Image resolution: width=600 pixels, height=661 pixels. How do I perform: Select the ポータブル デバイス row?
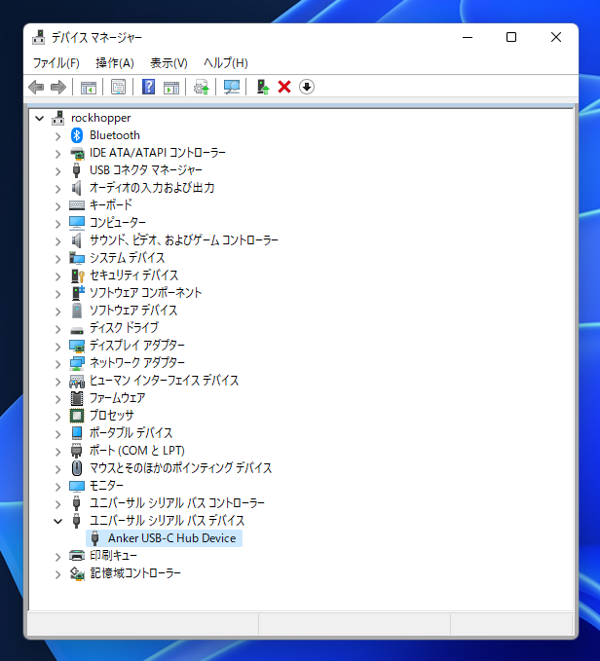pos(131,433)
